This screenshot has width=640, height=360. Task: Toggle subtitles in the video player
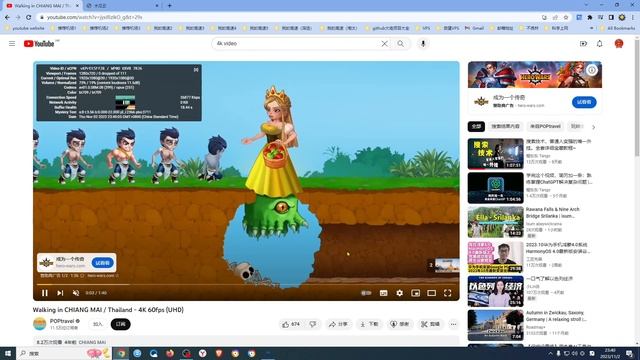[383, 293]
